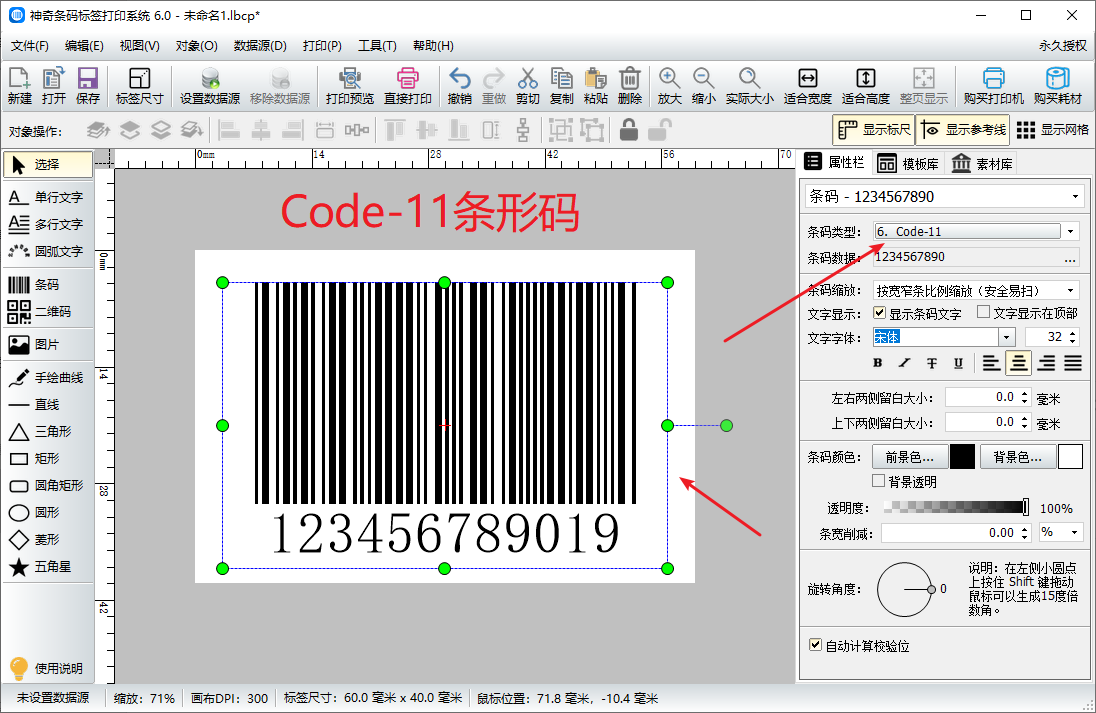Enable 背景透明 checkbox
This screenshot has height=713, width=1096.
(879, 481)
